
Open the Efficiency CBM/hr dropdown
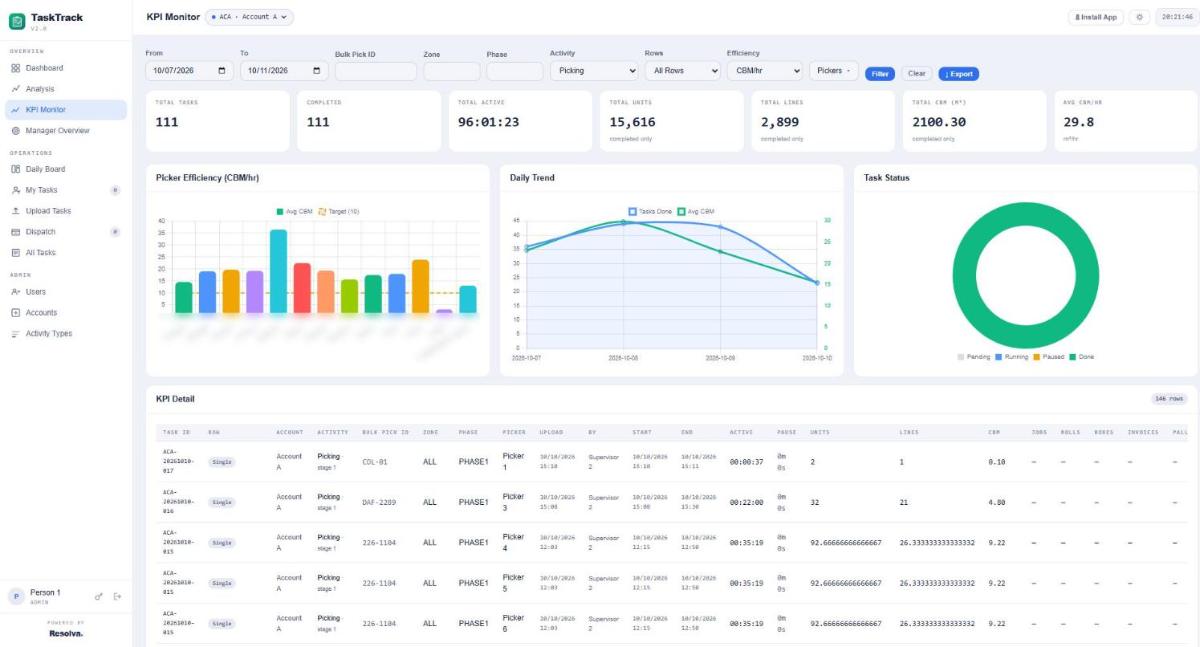(764, 71)
